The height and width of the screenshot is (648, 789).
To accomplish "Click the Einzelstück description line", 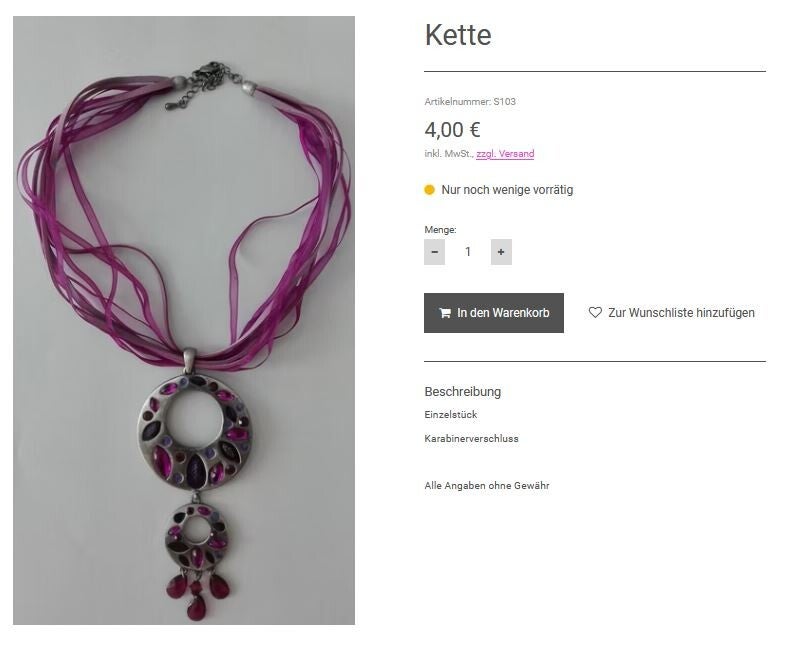I will point(451,415).
